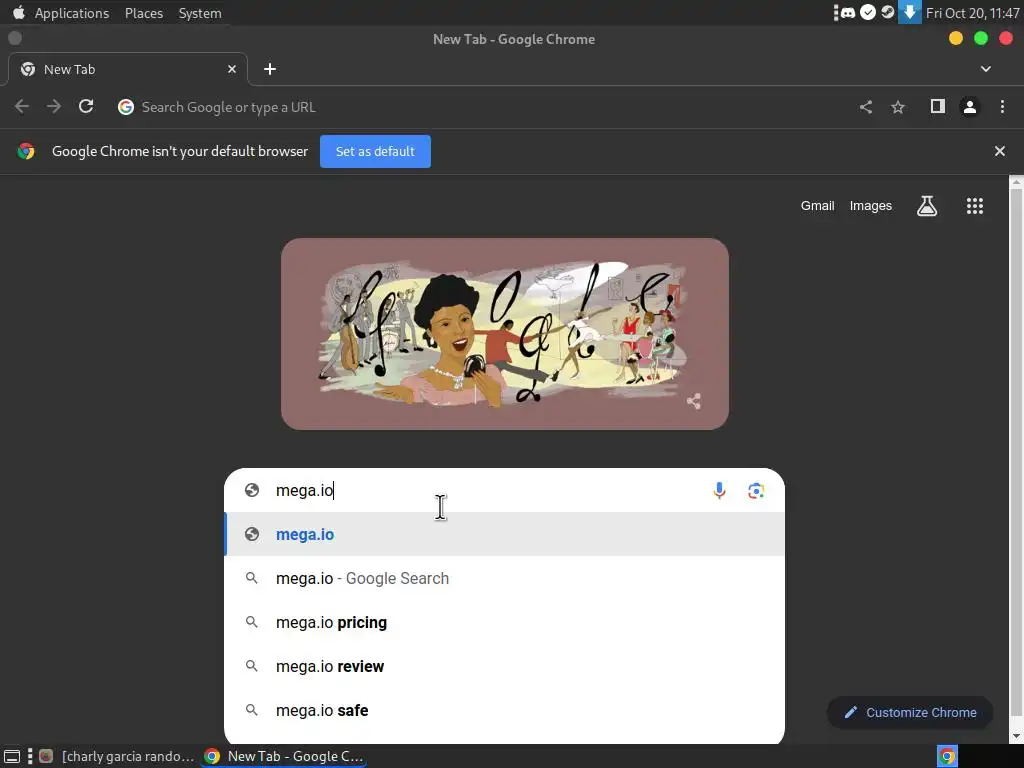Image resolution: width=1024 pixels, height=768 pixels.
Task: Reload the current page
Action: click(86, 106)
